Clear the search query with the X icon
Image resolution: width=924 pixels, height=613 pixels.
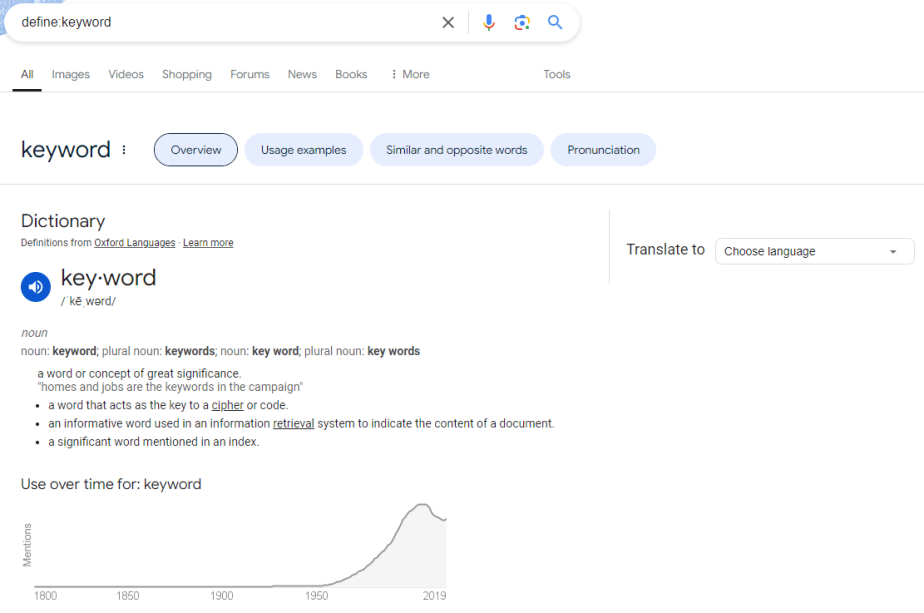448,21
